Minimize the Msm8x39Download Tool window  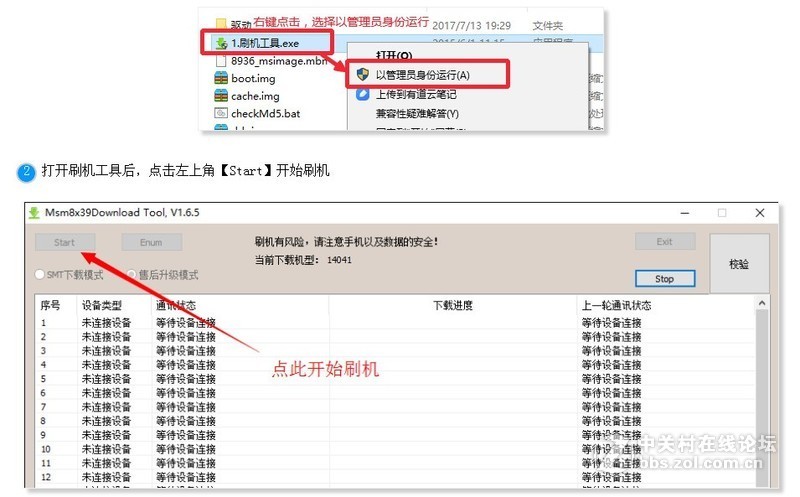(x=685, y=213)
